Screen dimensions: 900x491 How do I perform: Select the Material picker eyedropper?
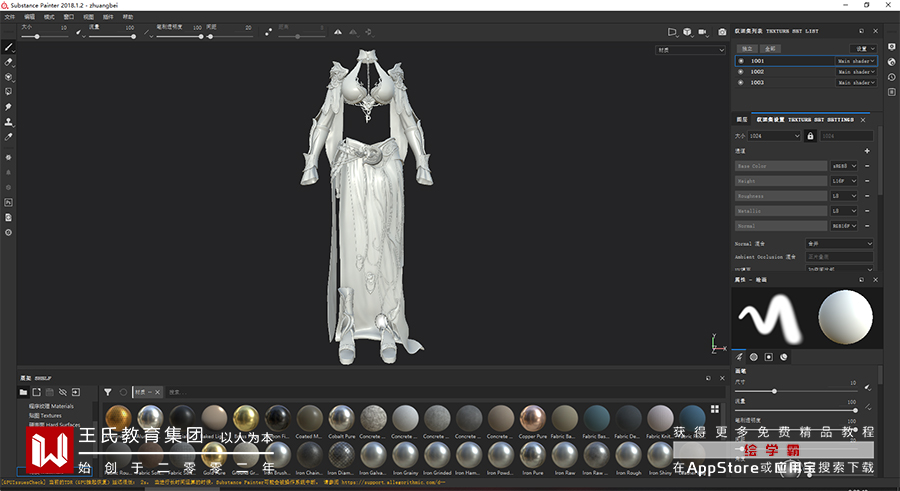click(x=9, y=137)
